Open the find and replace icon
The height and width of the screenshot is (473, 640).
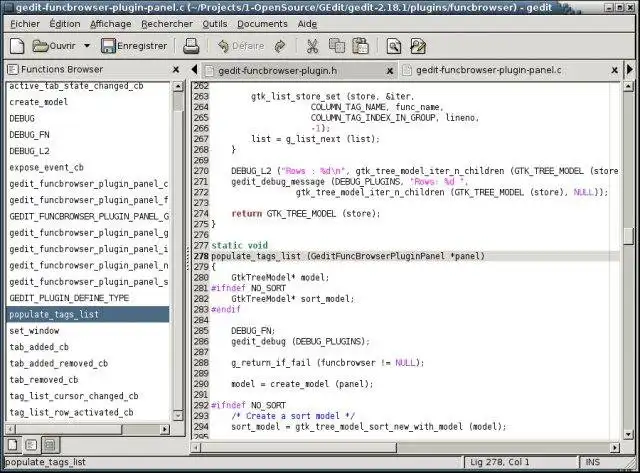click(418, 46)
